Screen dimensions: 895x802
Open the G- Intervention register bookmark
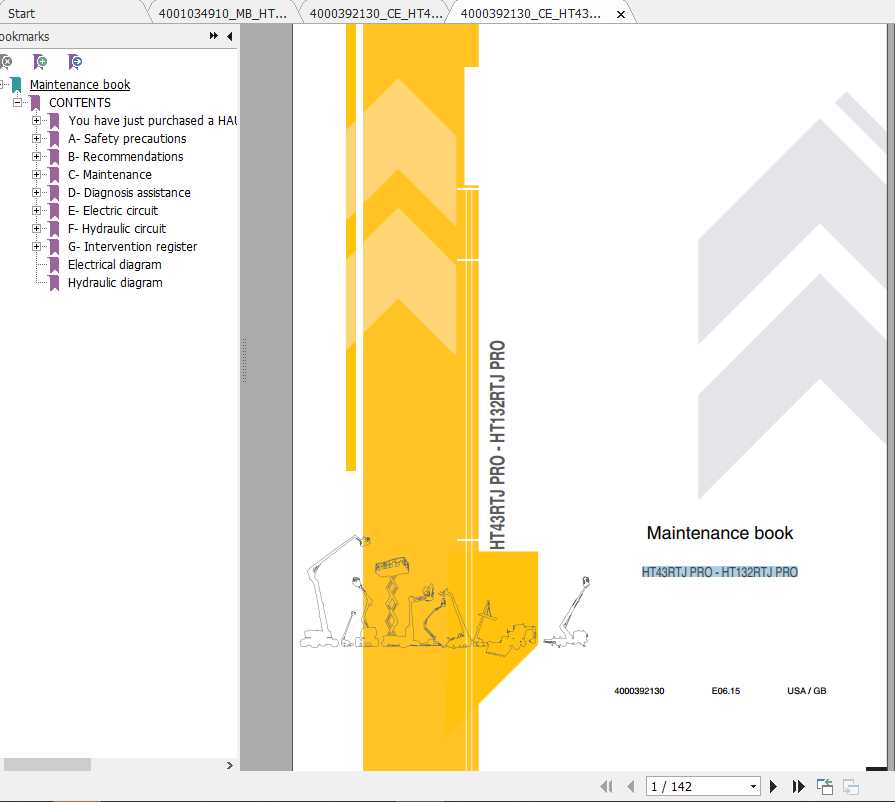132,247
